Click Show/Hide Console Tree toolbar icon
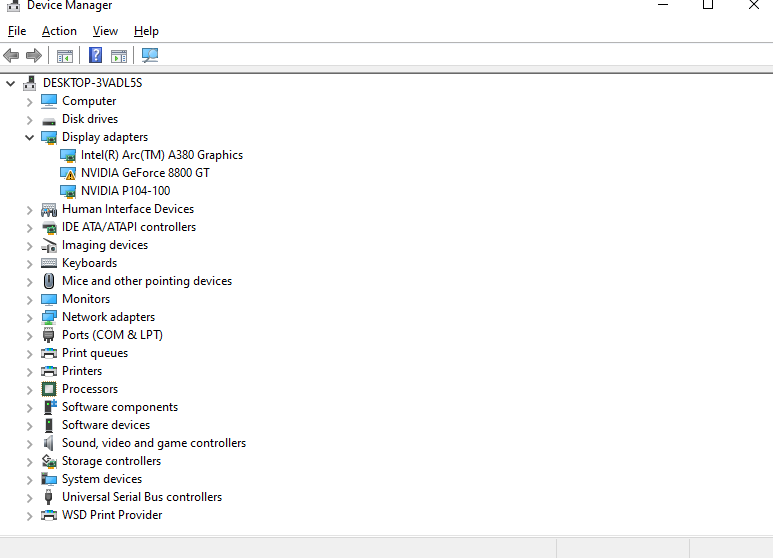773x558 pixels. point(65,55)
